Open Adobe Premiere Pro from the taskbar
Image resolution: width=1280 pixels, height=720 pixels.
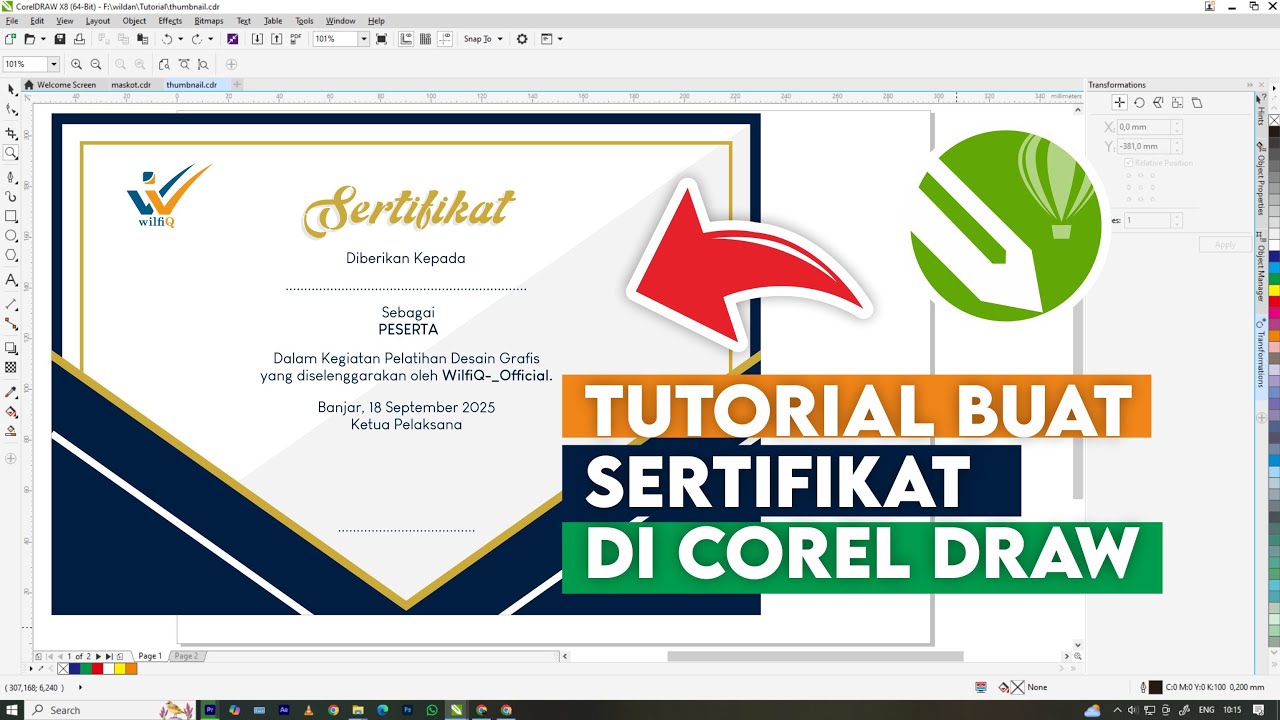211,710
